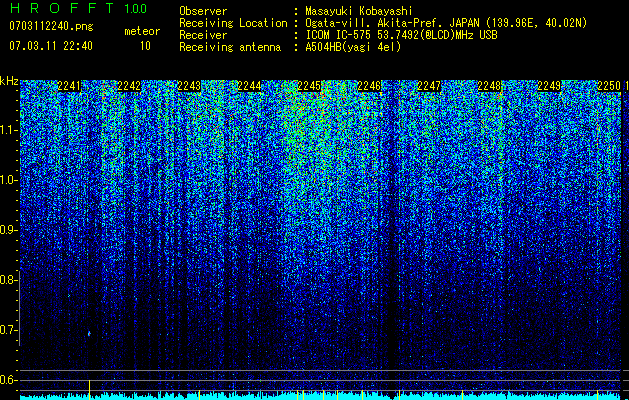Click the Observer field label
629x400 pixels.
[x=203, y=11]
